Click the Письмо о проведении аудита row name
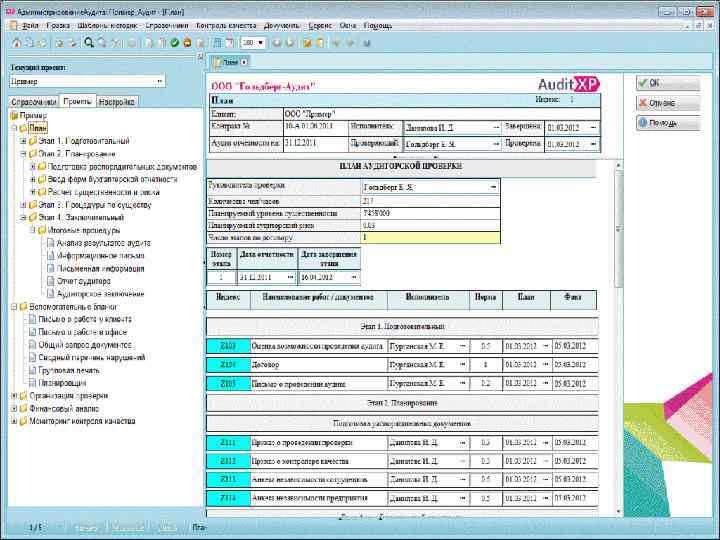This screenshot has height=540, width=720. click(298, 384)
